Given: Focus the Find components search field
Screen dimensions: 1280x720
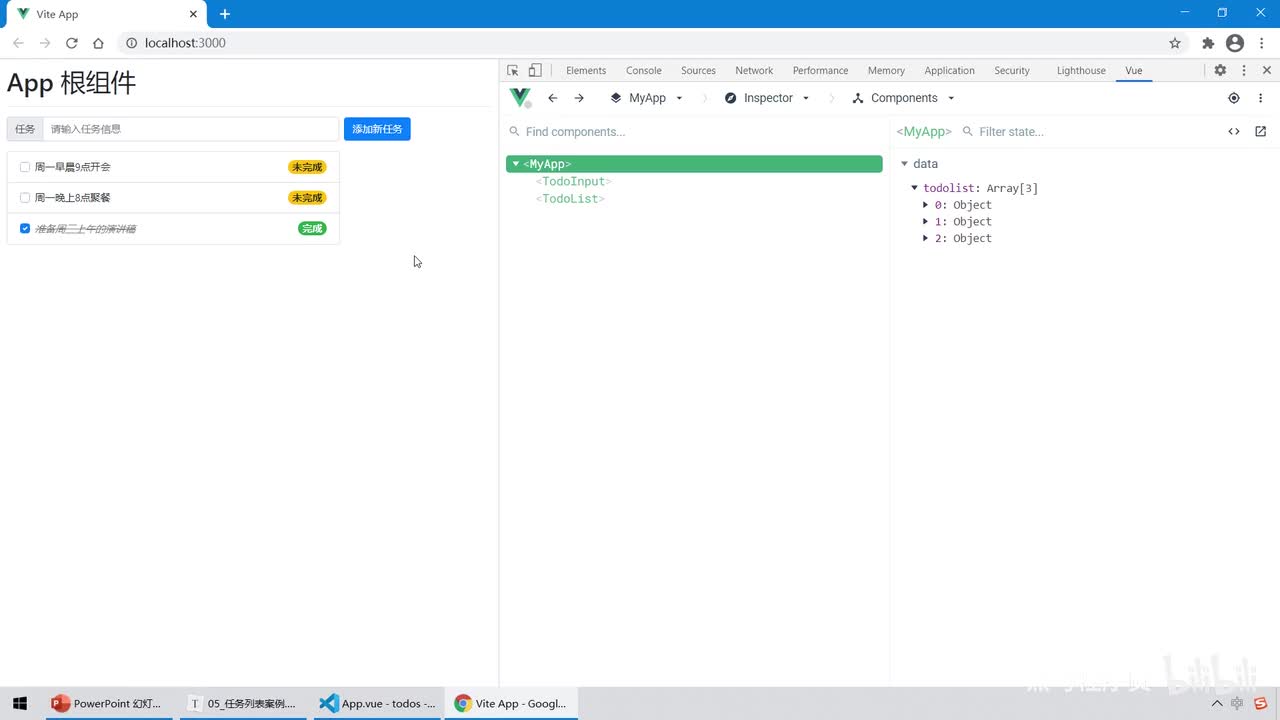Looking at the screenshot, I should (695, 132).
